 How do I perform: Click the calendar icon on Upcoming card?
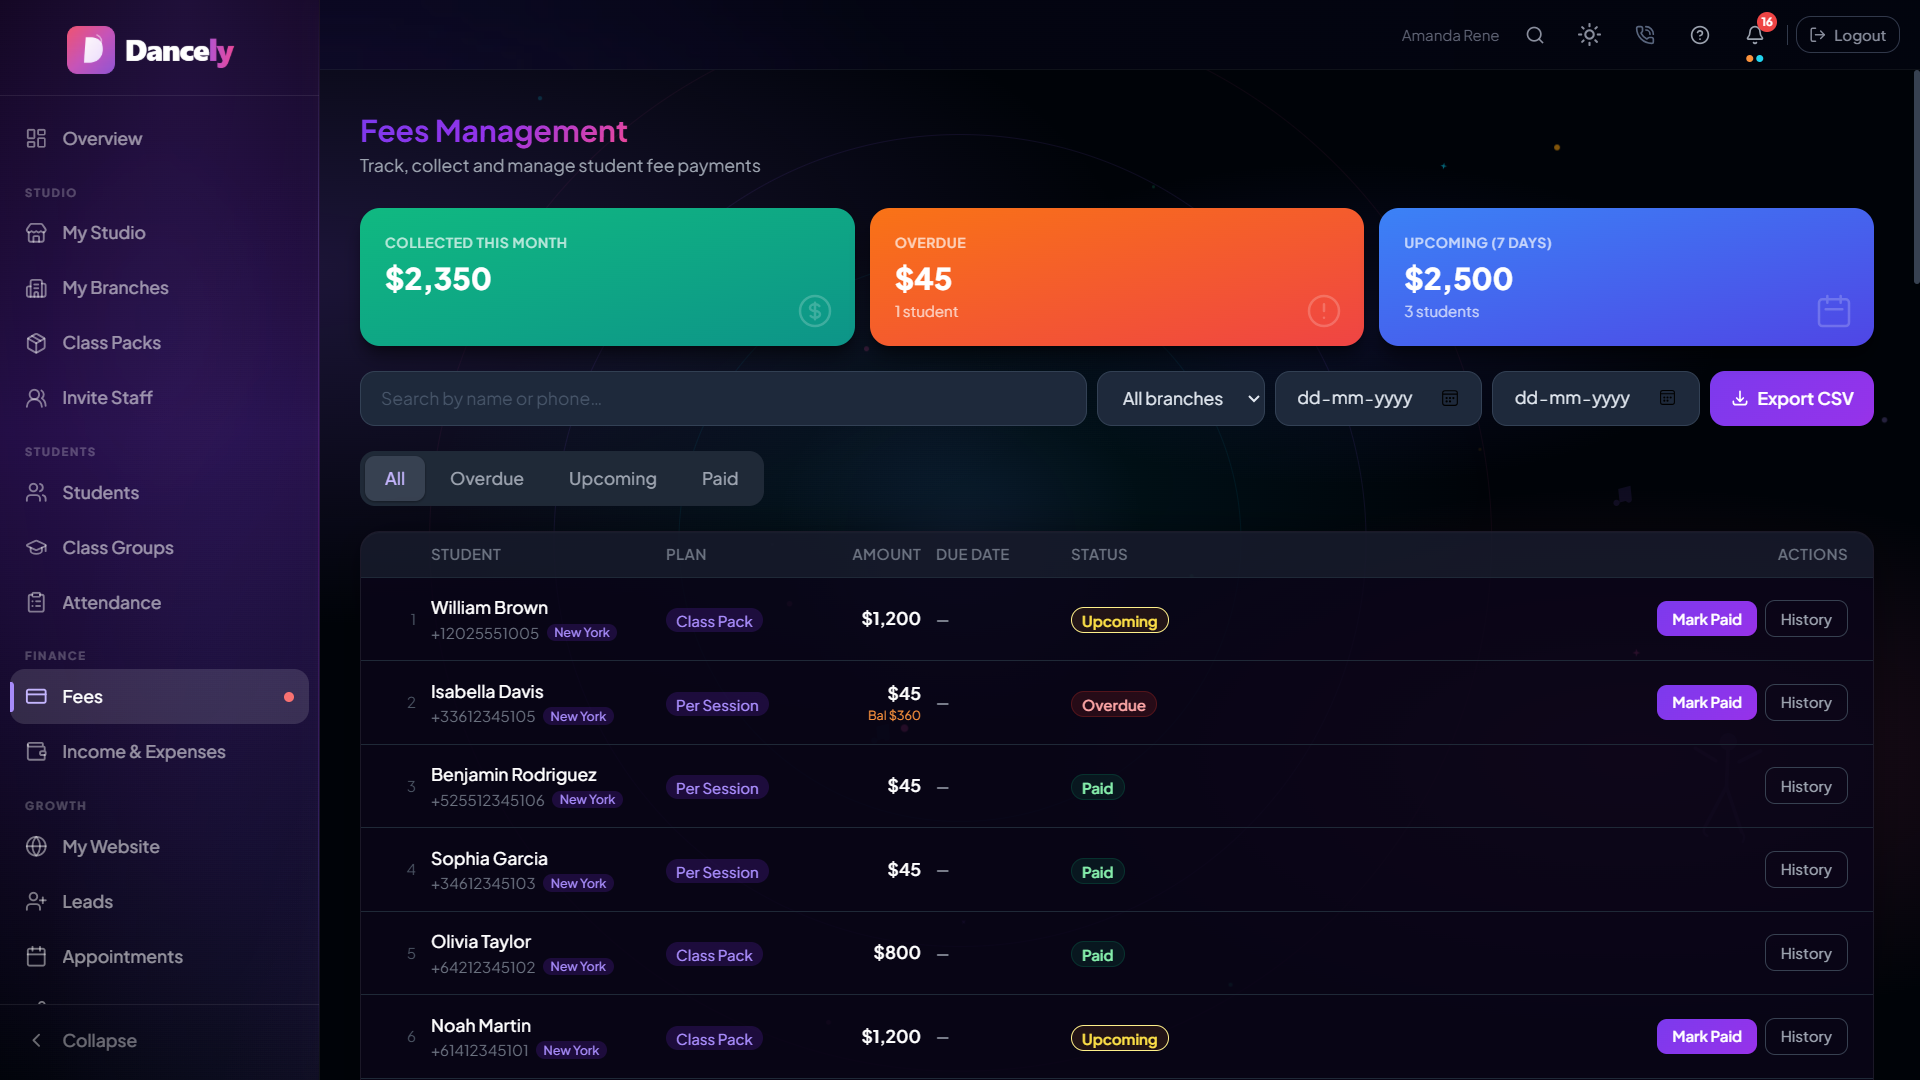1834,311
